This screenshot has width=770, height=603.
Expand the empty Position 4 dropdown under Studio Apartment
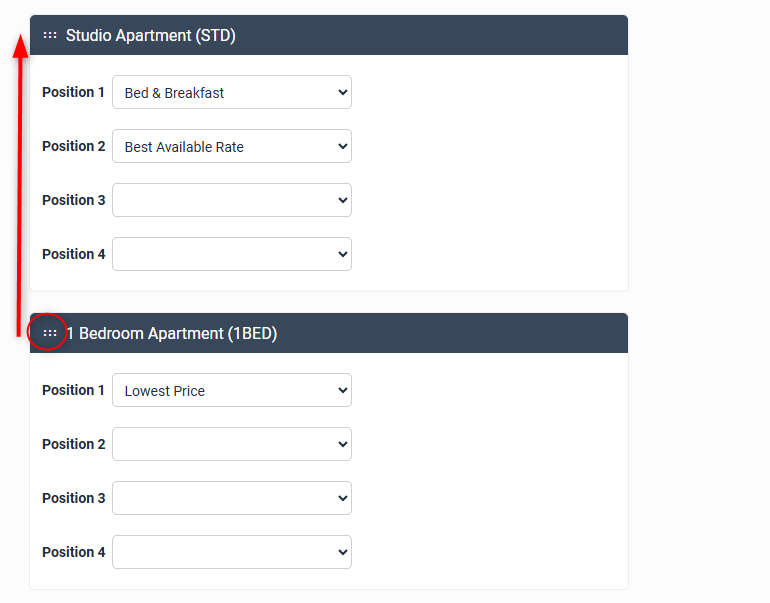pyautogui.click(x=232, y=254)
